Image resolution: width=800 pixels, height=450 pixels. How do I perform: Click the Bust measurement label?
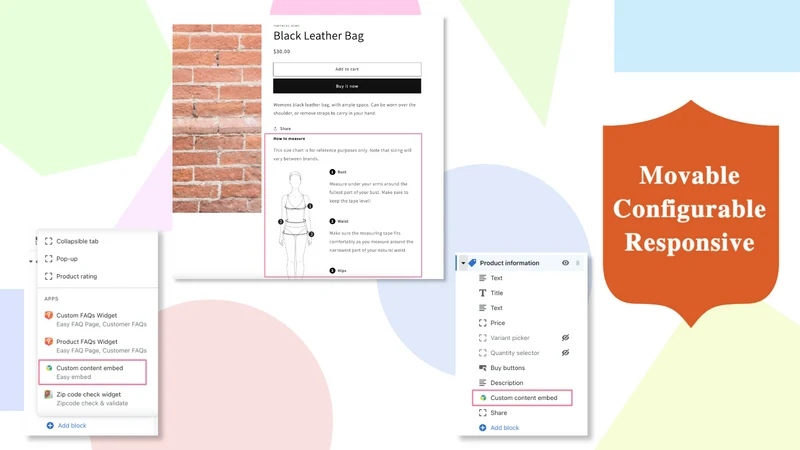(x=342, y=172)
